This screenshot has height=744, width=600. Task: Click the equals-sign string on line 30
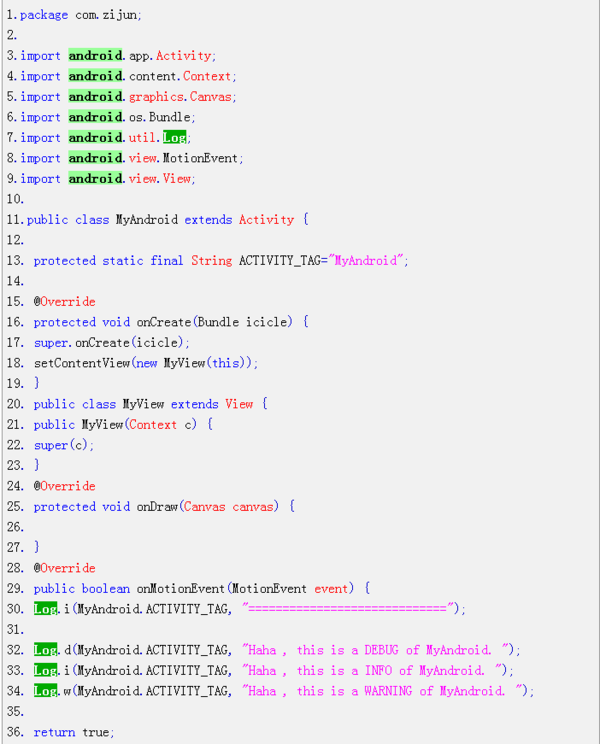pos(347,609)
